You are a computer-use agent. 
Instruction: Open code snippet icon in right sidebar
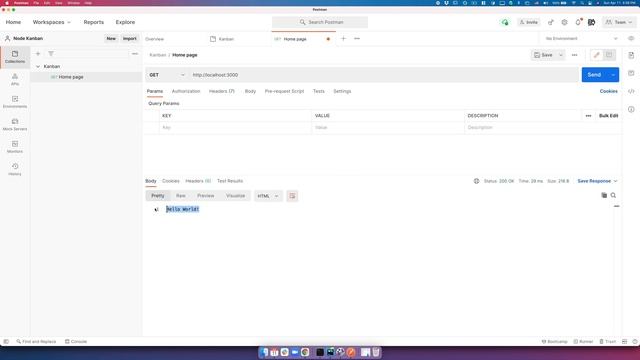631,91
